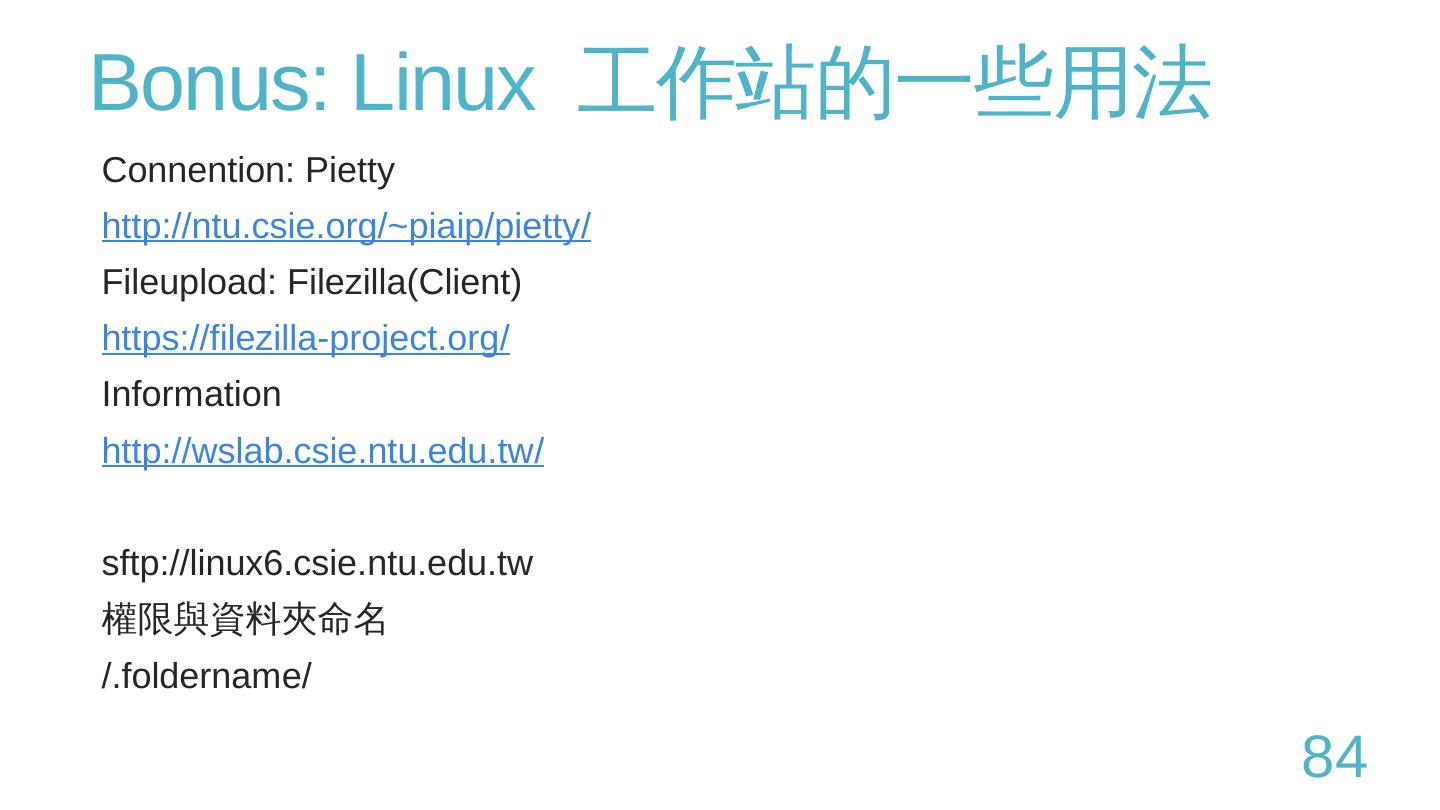Click the word "Fileupload:"
Viewport: 1440px width, 810px height.
[189, 282]
